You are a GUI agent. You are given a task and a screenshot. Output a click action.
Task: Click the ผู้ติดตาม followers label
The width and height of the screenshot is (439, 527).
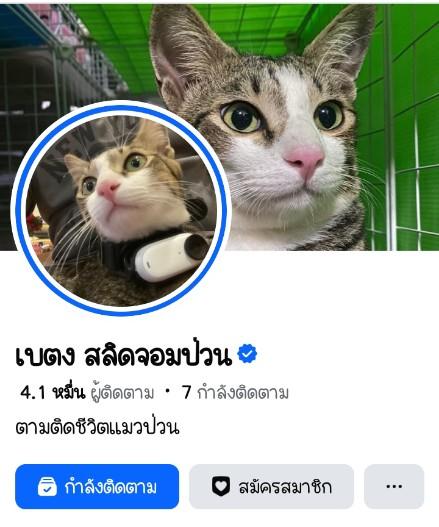(x=123, y=393)
